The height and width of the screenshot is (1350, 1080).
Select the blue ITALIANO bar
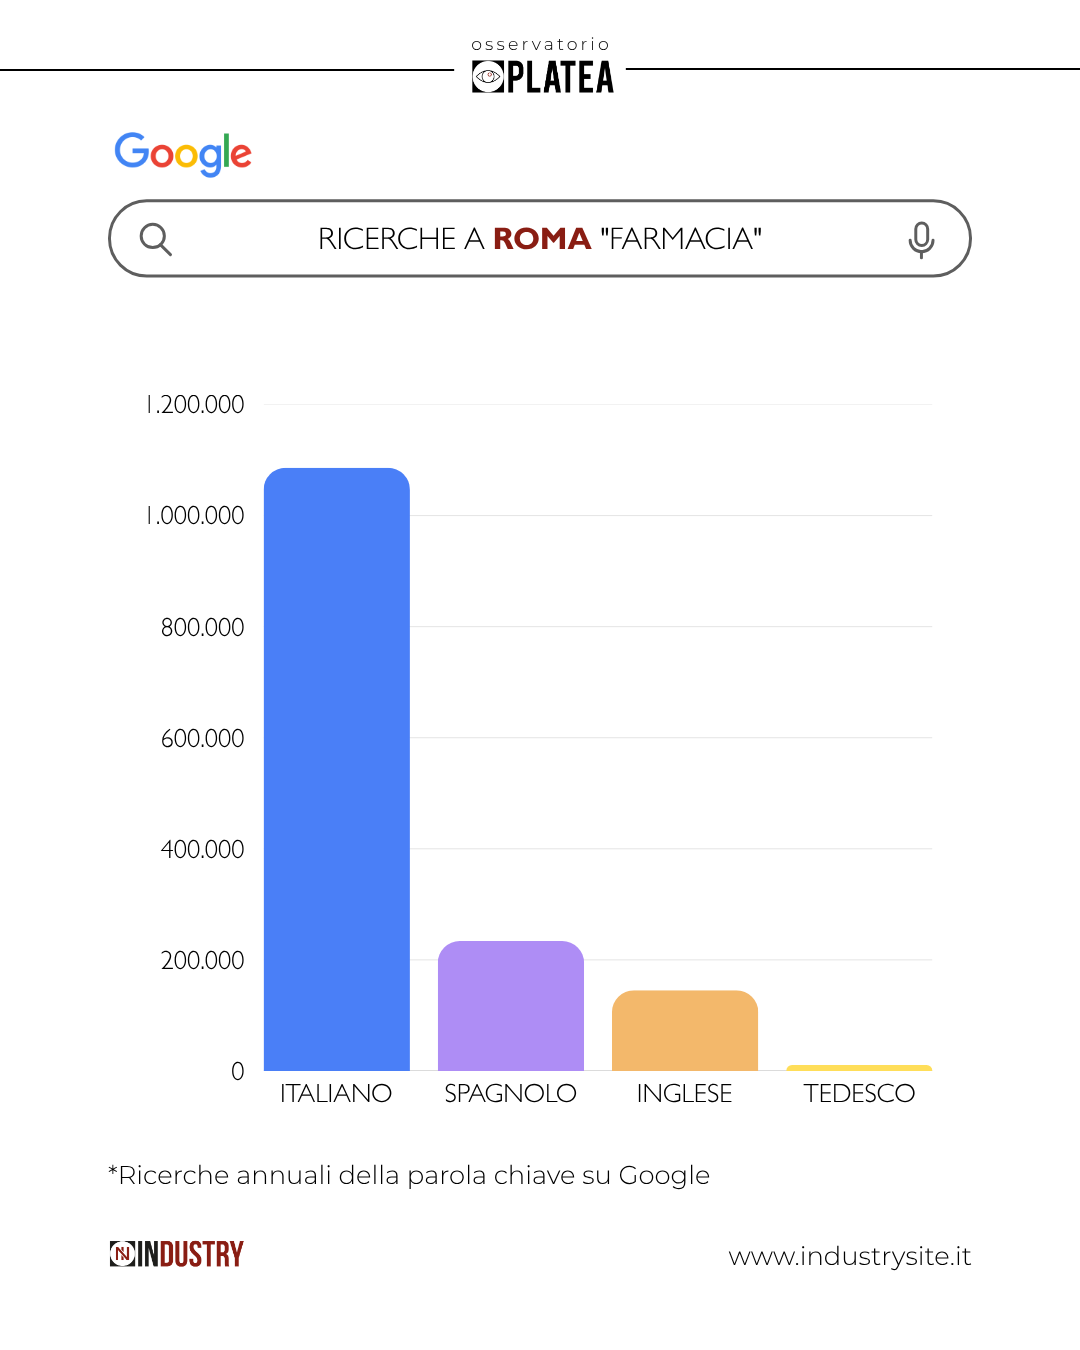[x=337, y=769]
